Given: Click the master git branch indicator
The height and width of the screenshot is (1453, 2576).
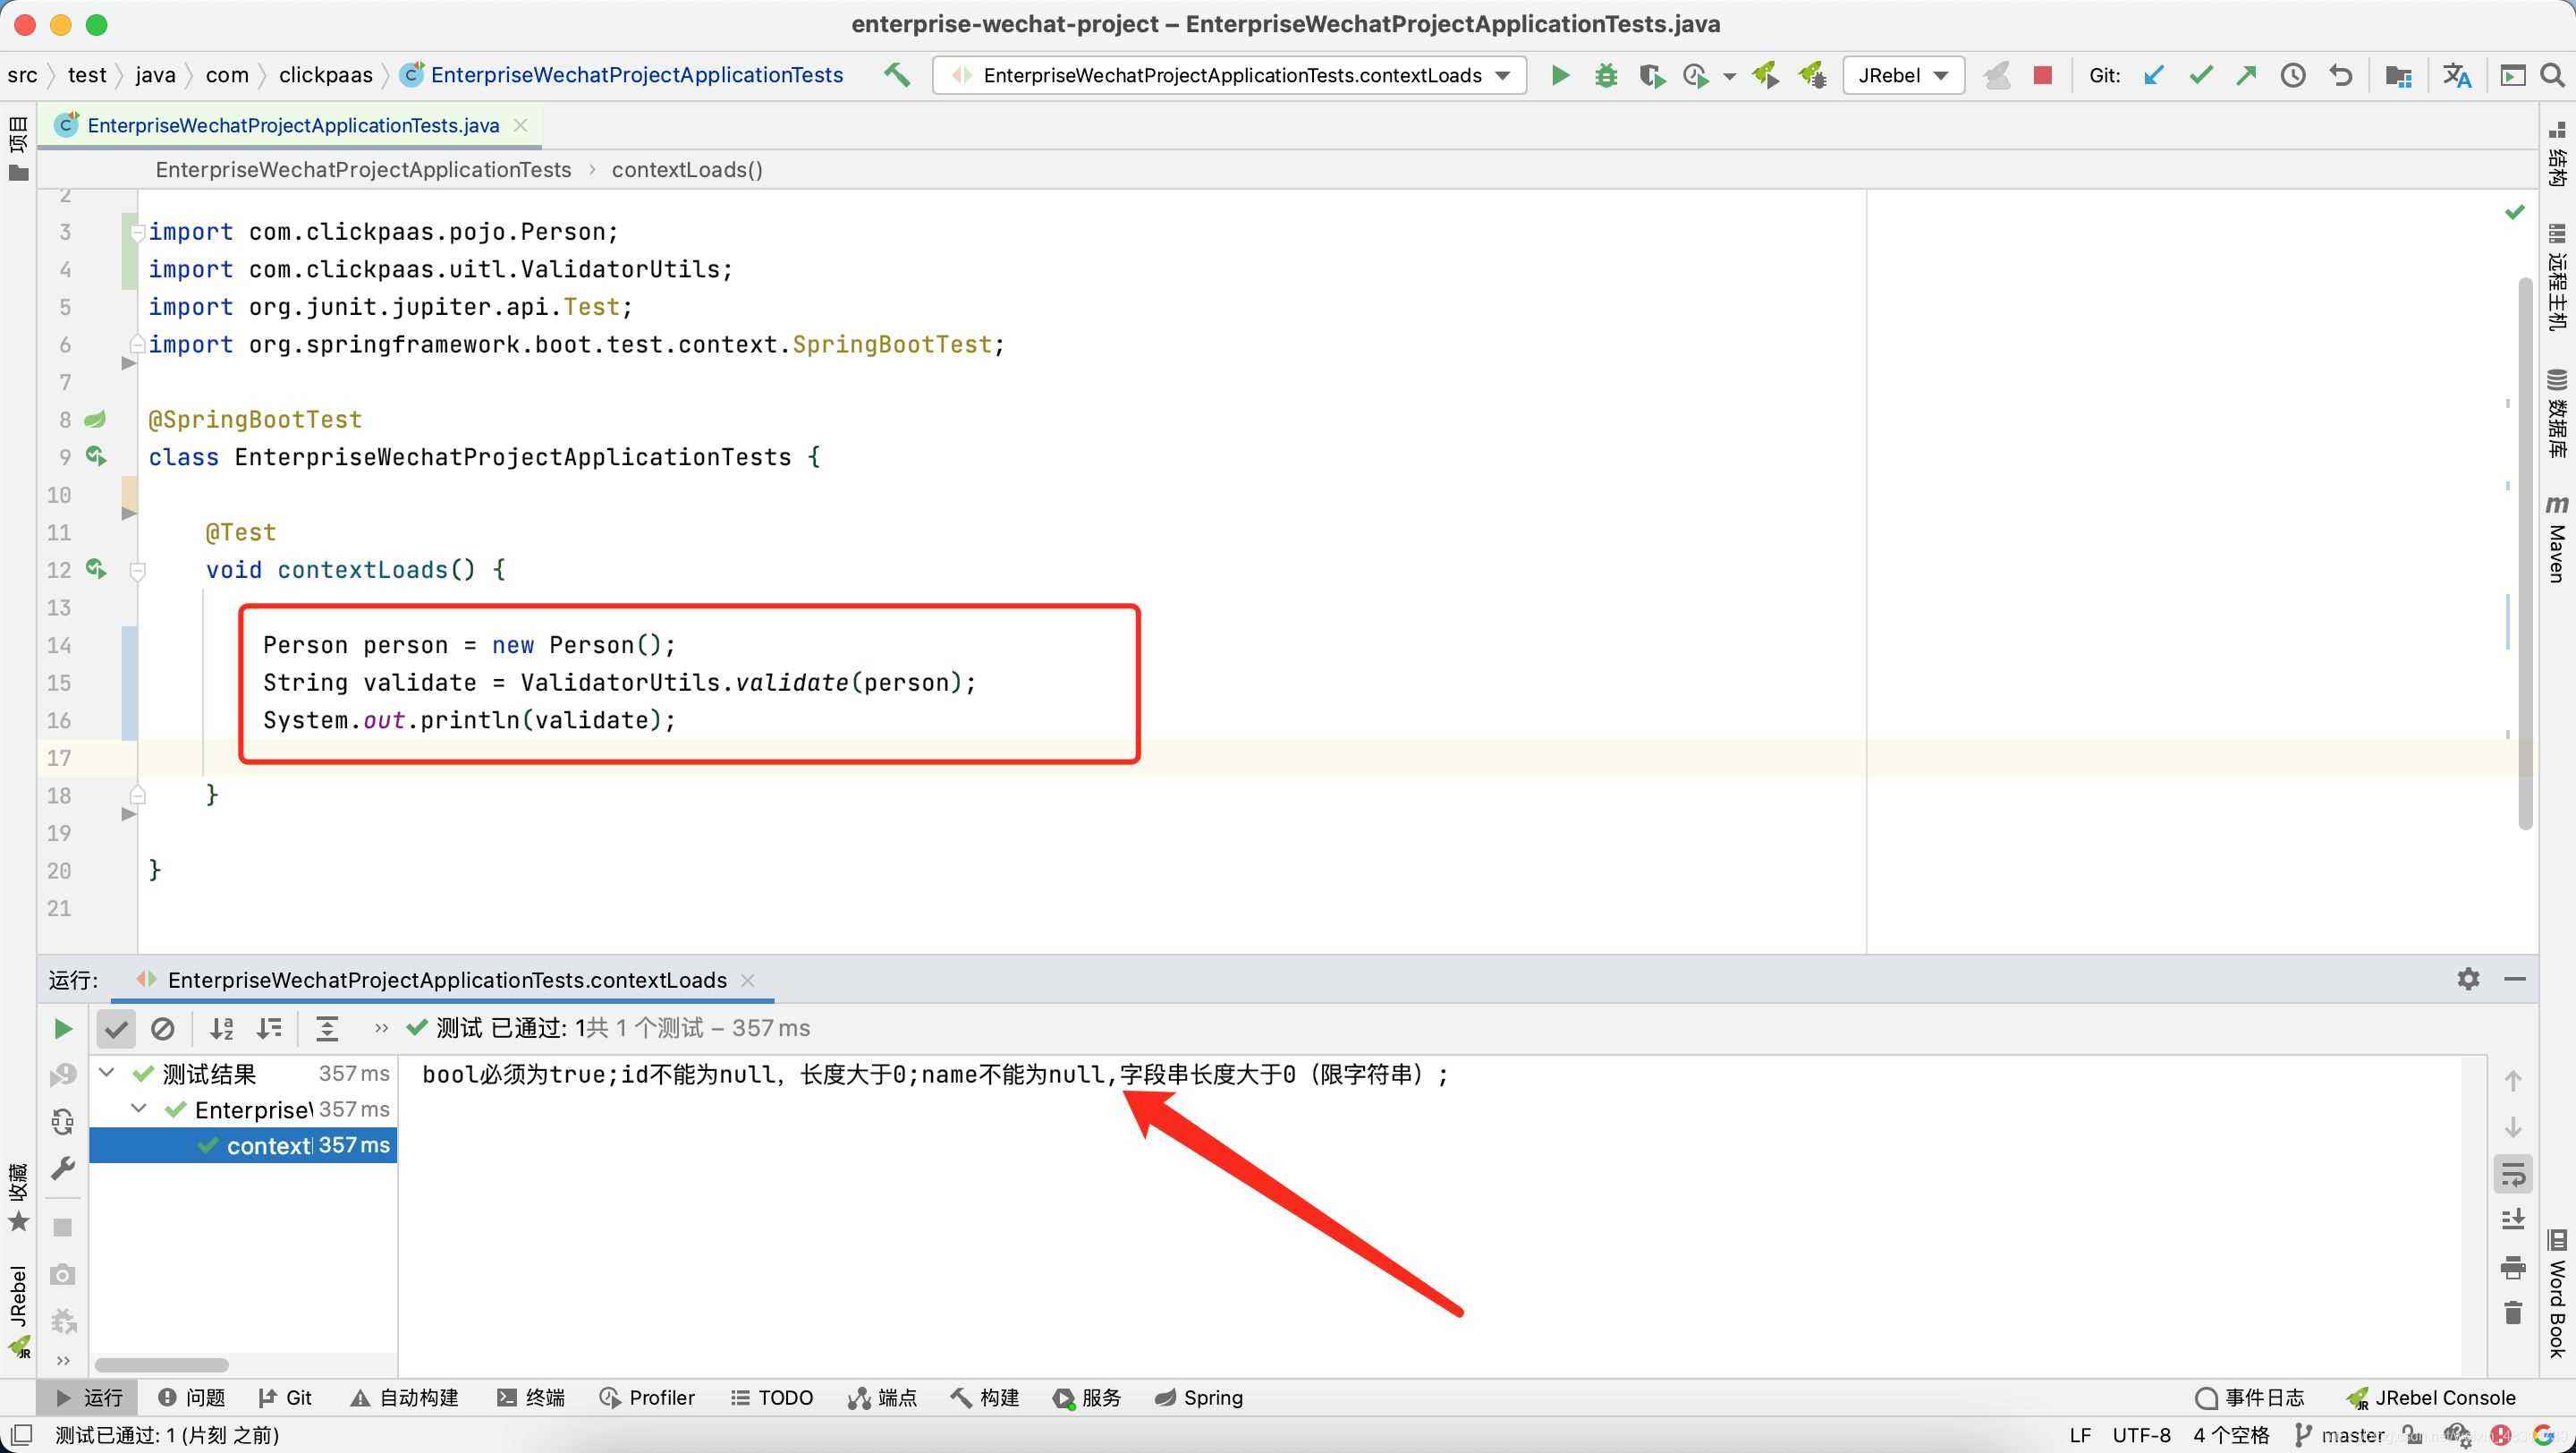Looking at the screenshot, I should 2340,1435.
